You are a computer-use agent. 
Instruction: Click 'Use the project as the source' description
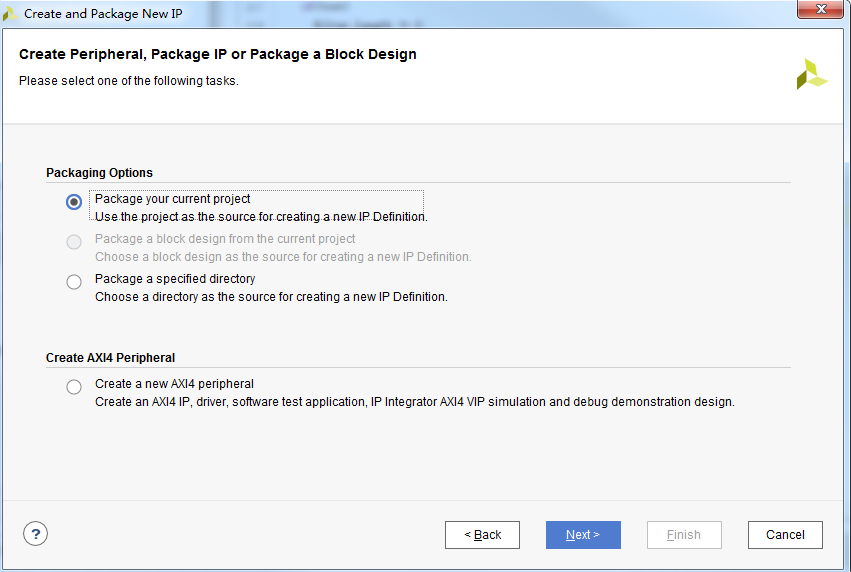click(x=261, y=217)
